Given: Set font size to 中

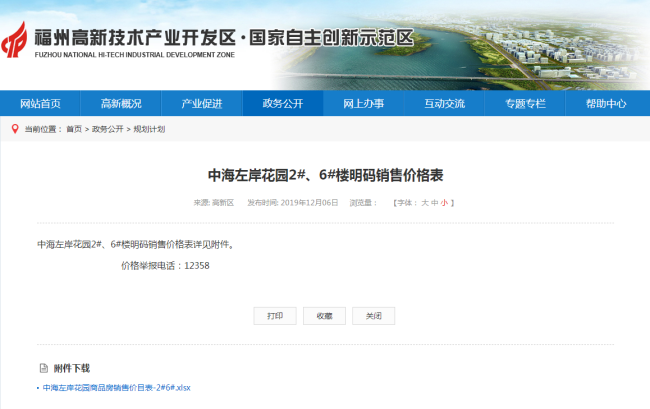Looking at the screenshot, I should pyautogui.click(x=434, y=203).
